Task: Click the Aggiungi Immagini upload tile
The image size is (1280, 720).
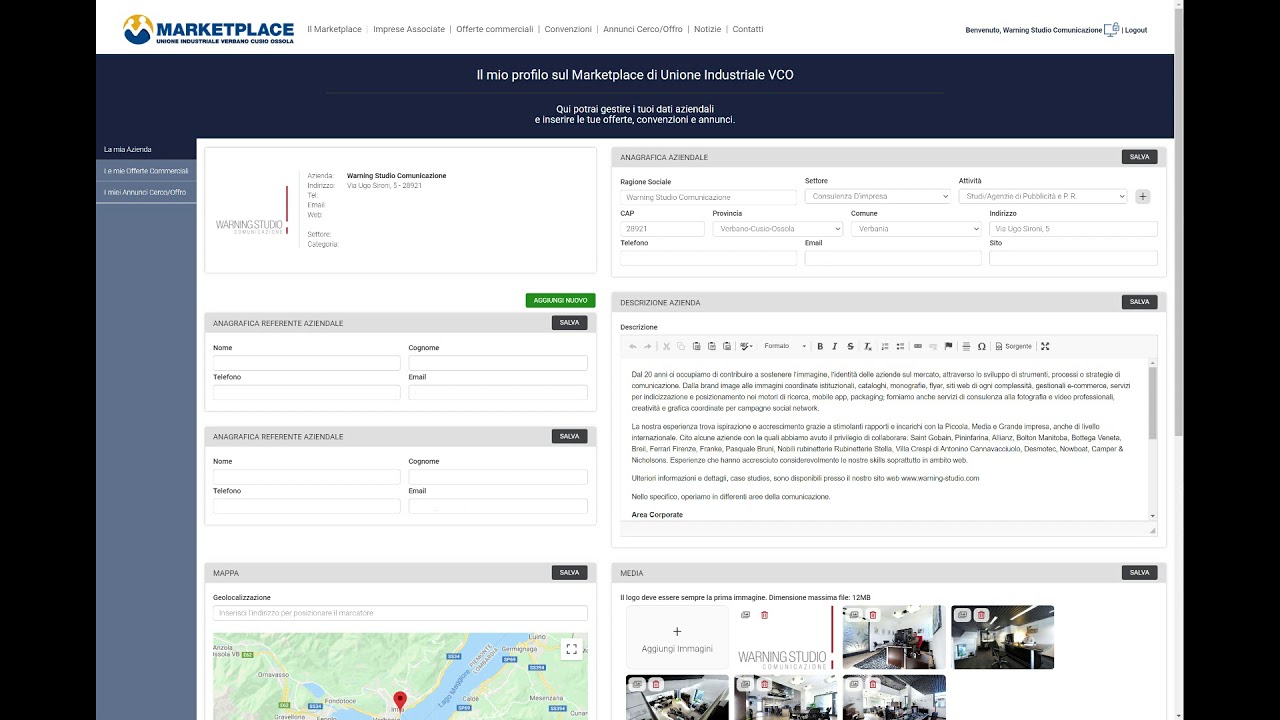Action: click(677, 638)
